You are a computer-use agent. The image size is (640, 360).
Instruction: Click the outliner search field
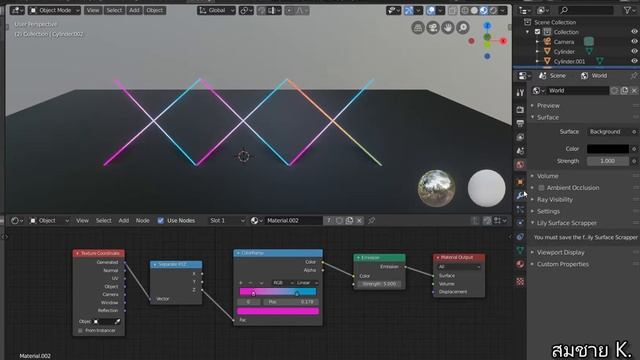[585, 10]
